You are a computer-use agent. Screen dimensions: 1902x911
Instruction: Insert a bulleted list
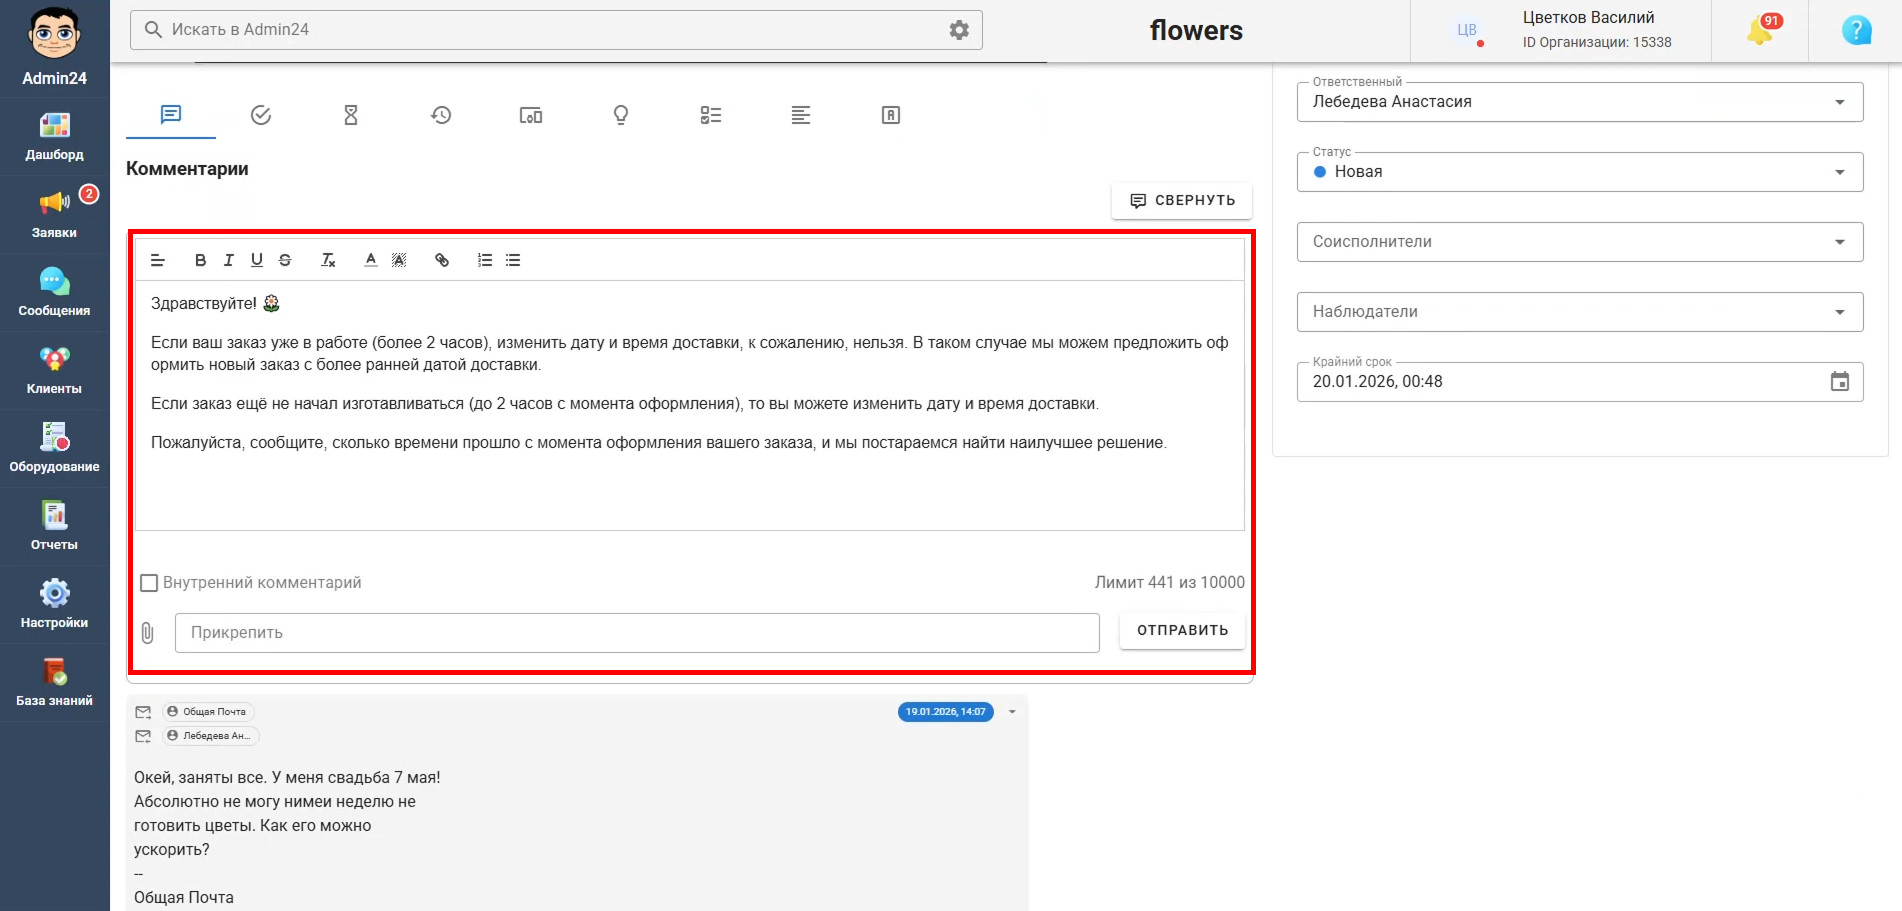513,260
